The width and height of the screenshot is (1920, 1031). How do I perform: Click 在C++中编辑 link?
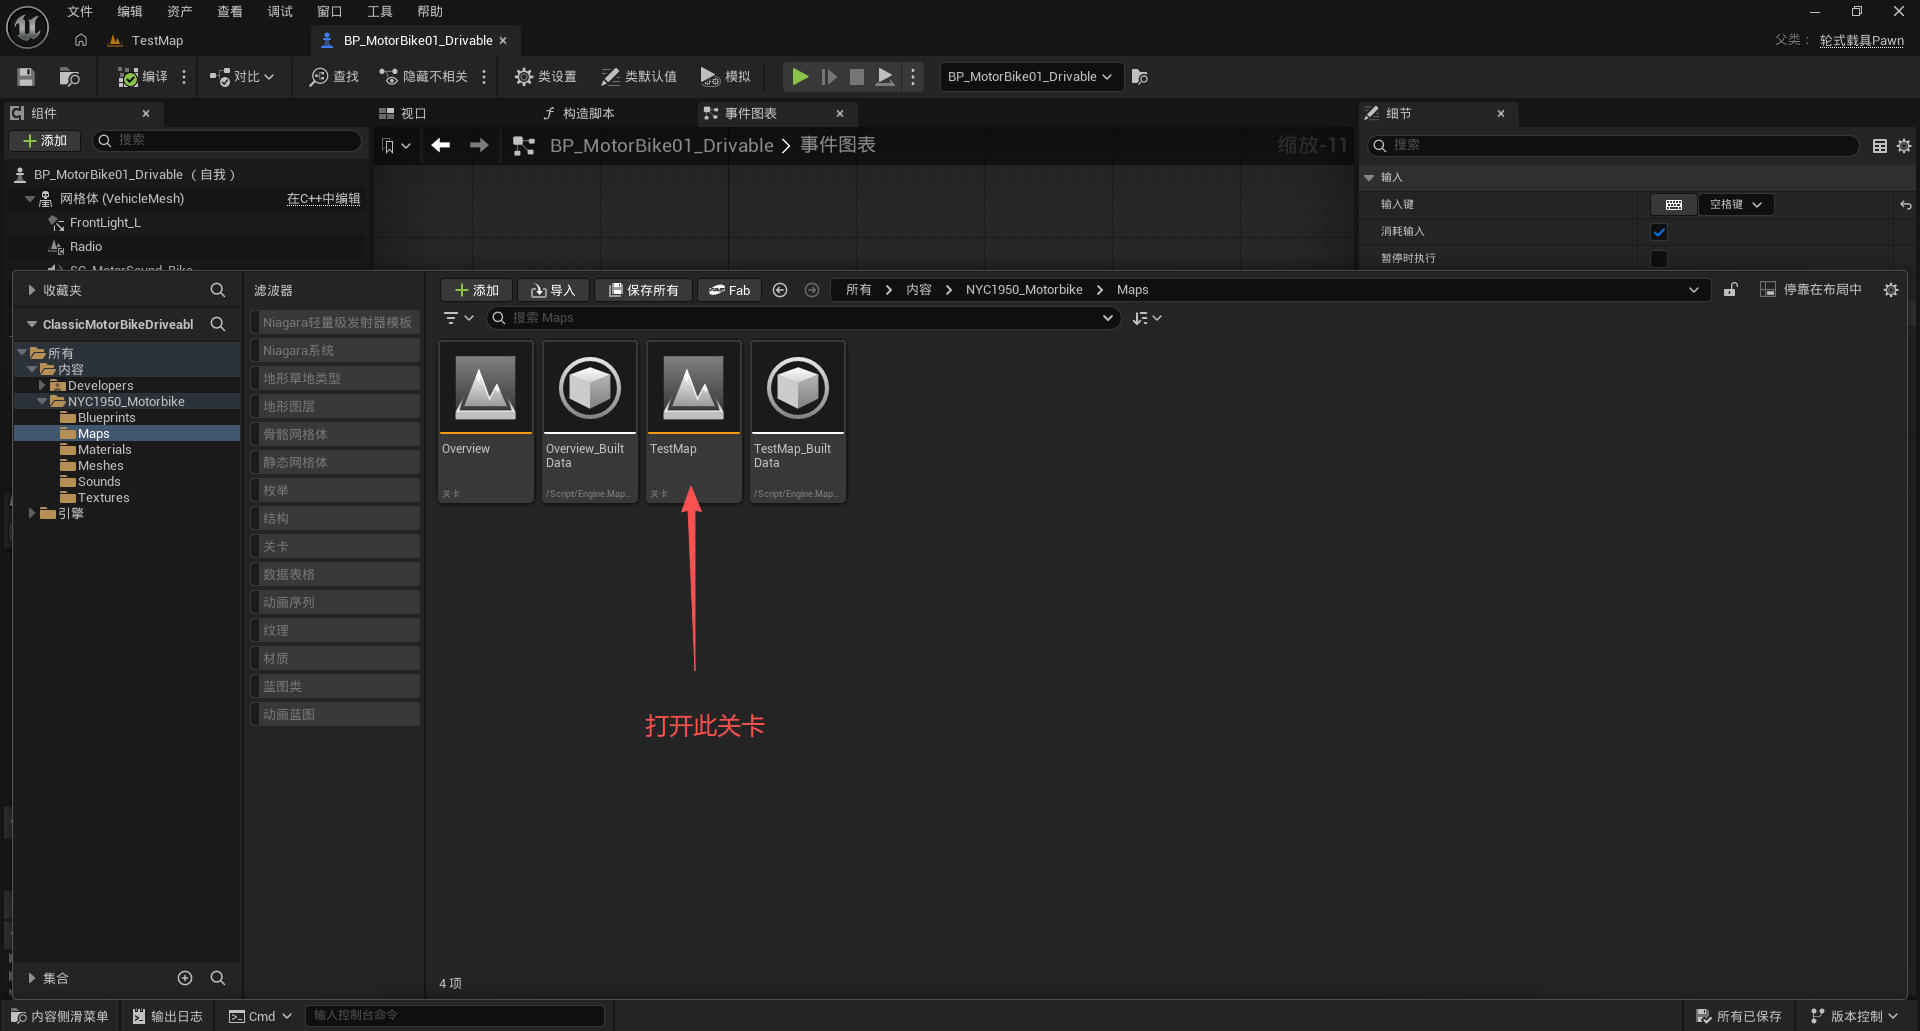323,199
